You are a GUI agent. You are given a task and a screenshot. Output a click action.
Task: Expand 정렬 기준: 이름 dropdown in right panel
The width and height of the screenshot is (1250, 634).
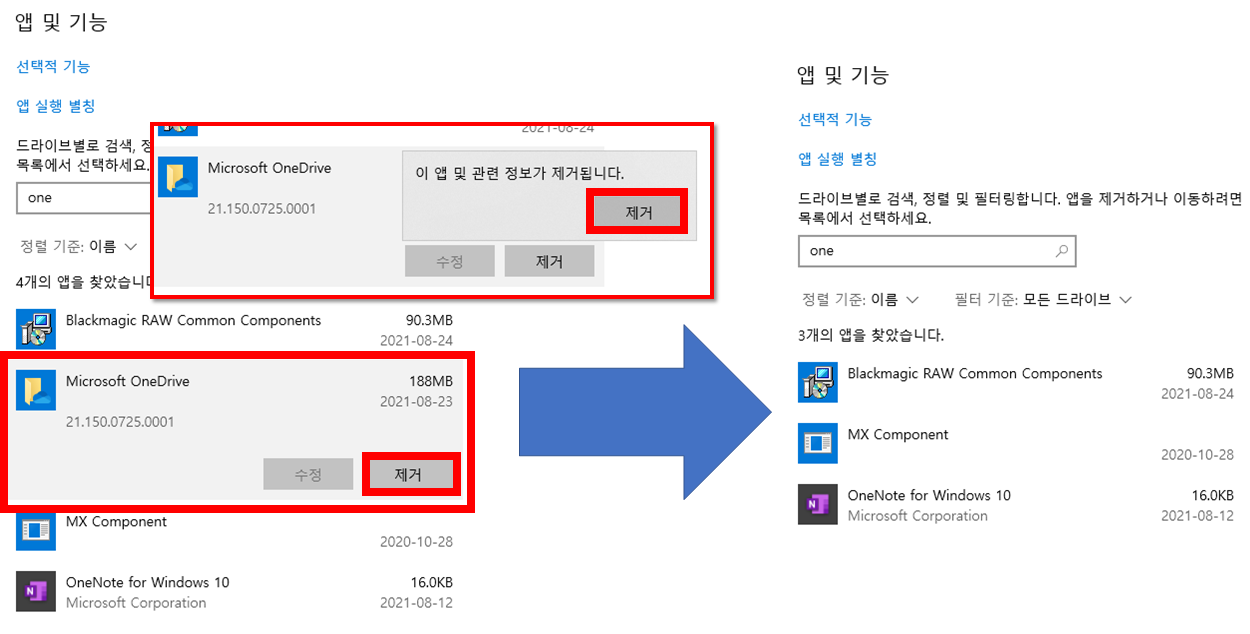[x=860, y=299]
